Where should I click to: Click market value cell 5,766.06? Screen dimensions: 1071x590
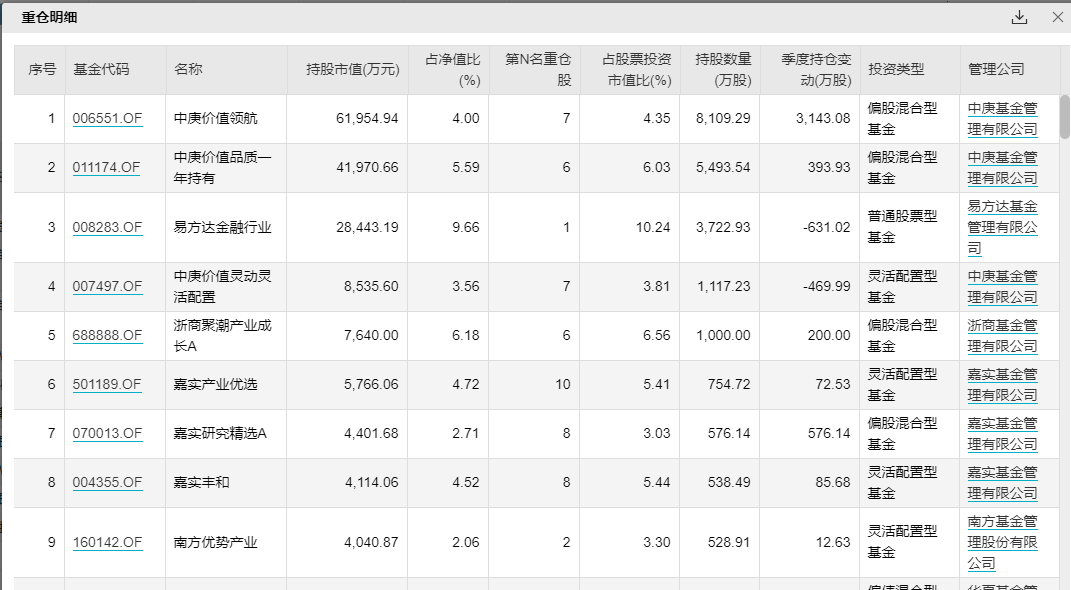[371, 384]
